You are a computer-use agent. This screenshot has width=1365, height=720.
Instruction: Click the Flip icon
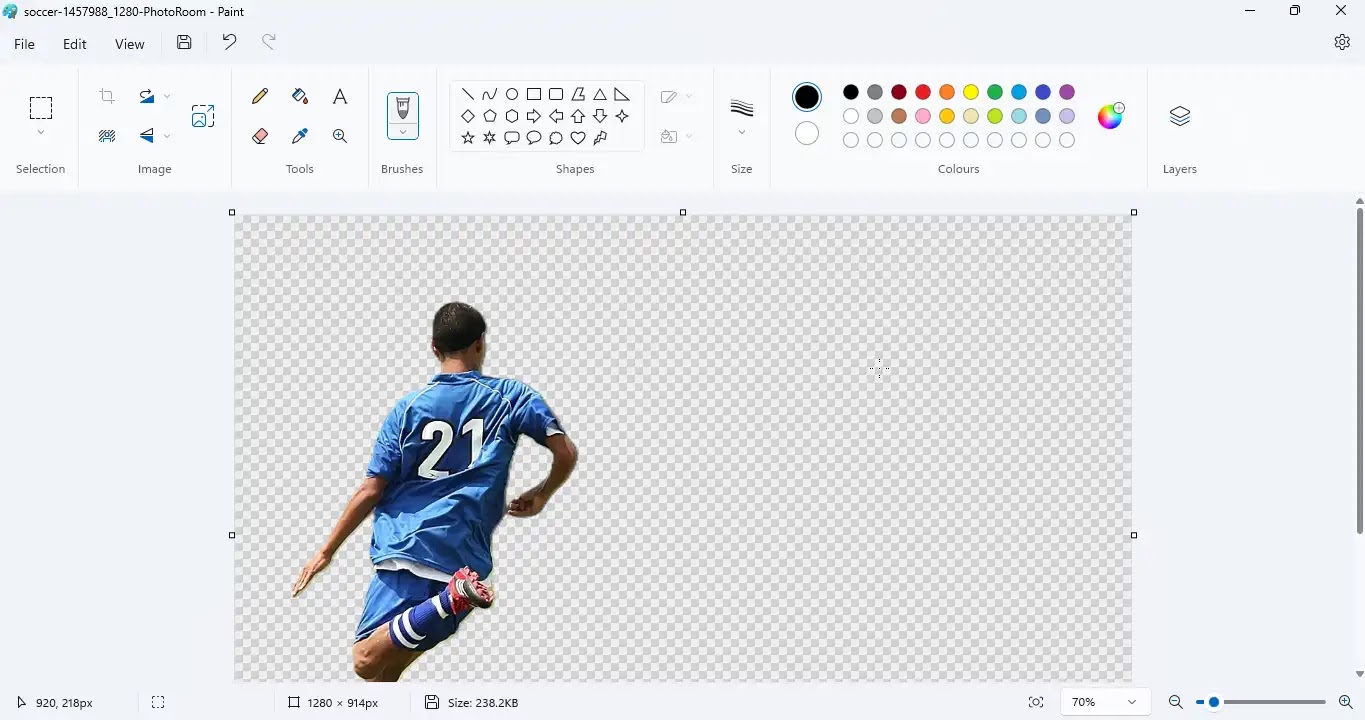coord(147,136)
